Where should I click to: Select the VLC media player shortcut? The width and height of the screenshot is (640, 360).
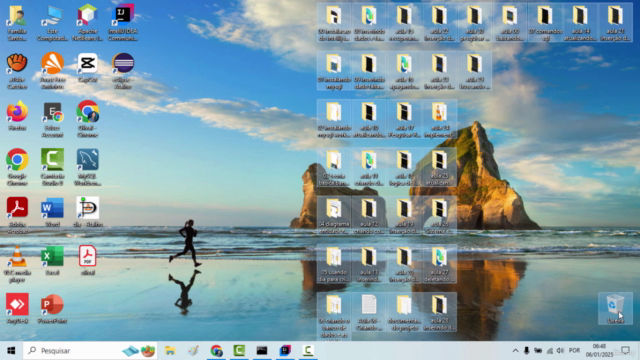click(x=17, y=264)
